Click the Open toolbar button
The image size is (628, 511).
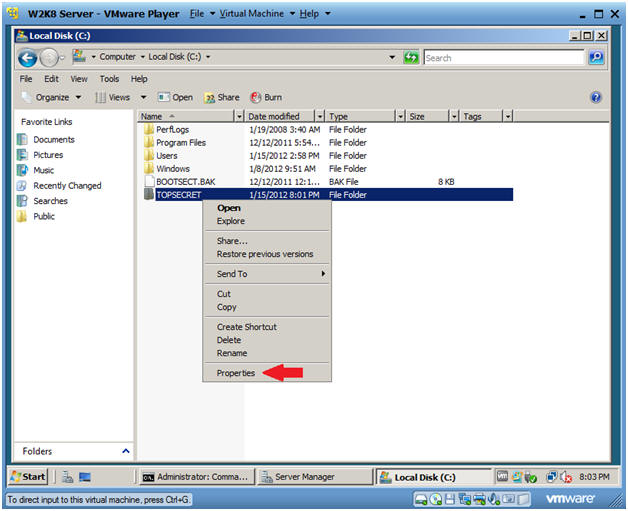175,97
